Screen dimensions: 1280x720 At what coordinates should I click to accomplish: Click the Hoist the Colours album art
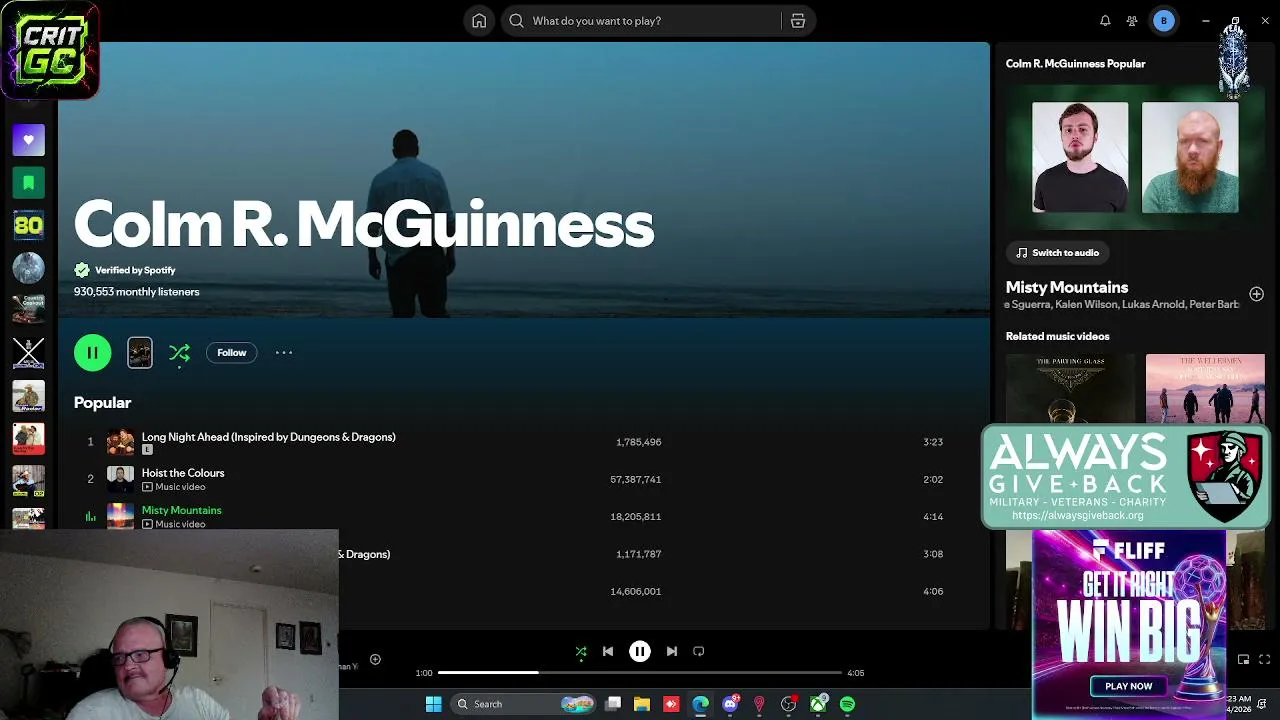point(120,479)
